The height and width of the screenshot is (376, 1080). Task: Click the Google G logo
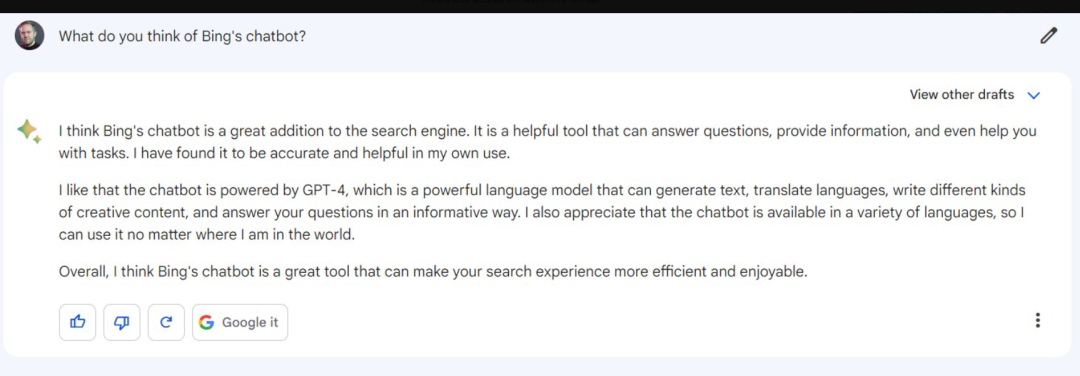click(x=206, y=322)
